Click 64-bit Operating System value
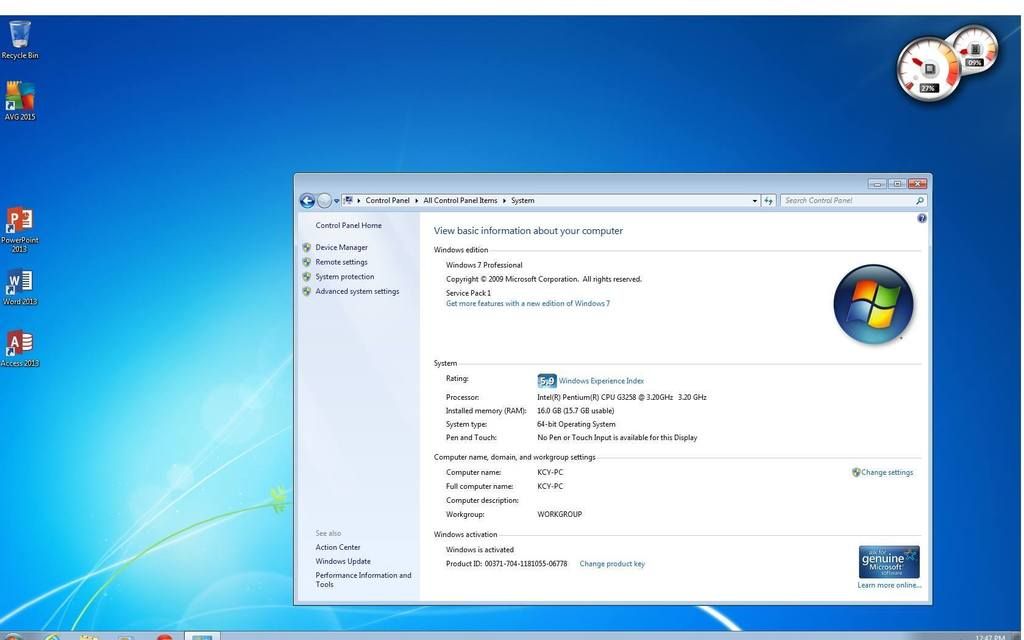The height and width of the screenshot is (640, 1024). point(576,424)
